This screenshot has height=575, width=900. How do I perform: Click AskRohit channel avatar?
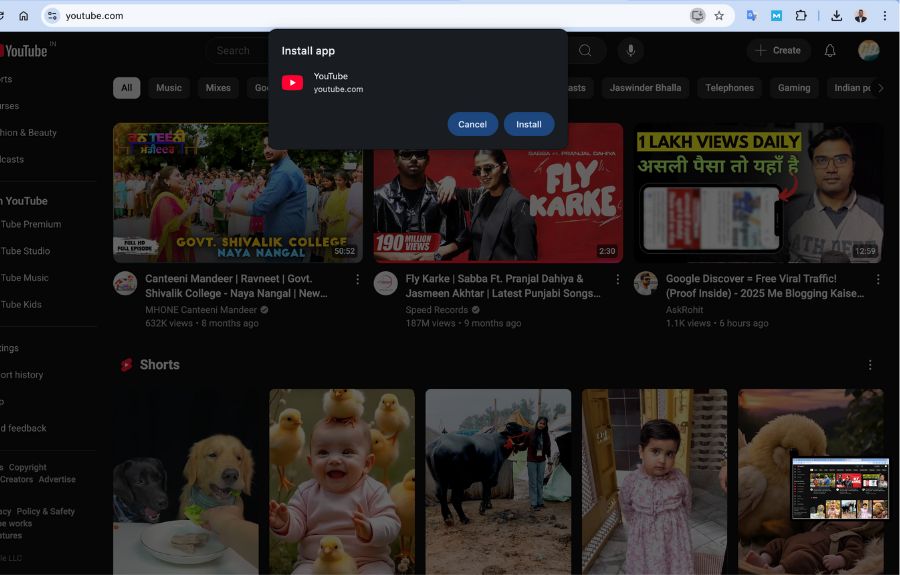point(646,283)
